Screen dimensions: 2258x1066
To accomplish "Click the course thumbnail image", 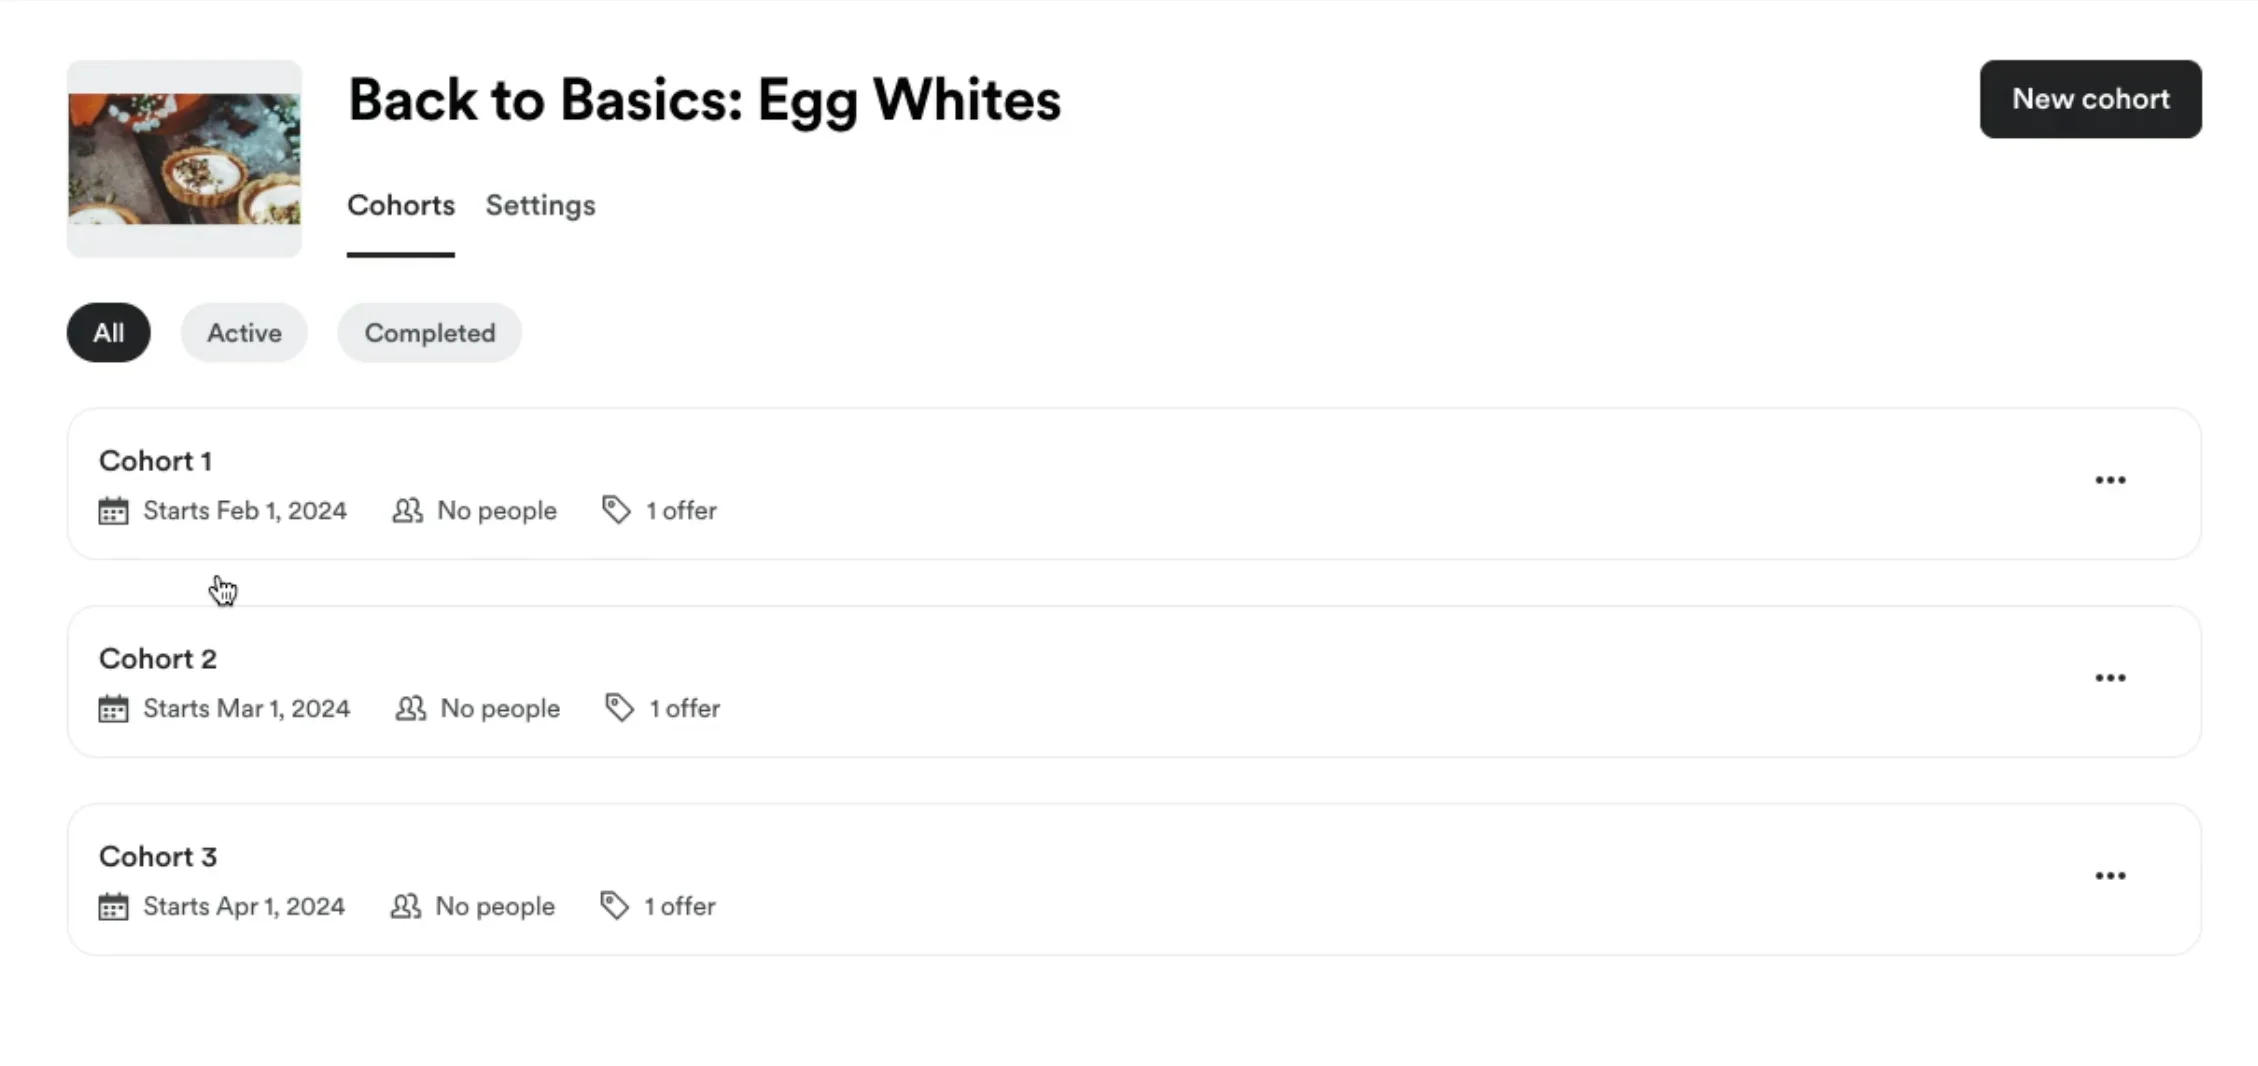I will [184, 159].
